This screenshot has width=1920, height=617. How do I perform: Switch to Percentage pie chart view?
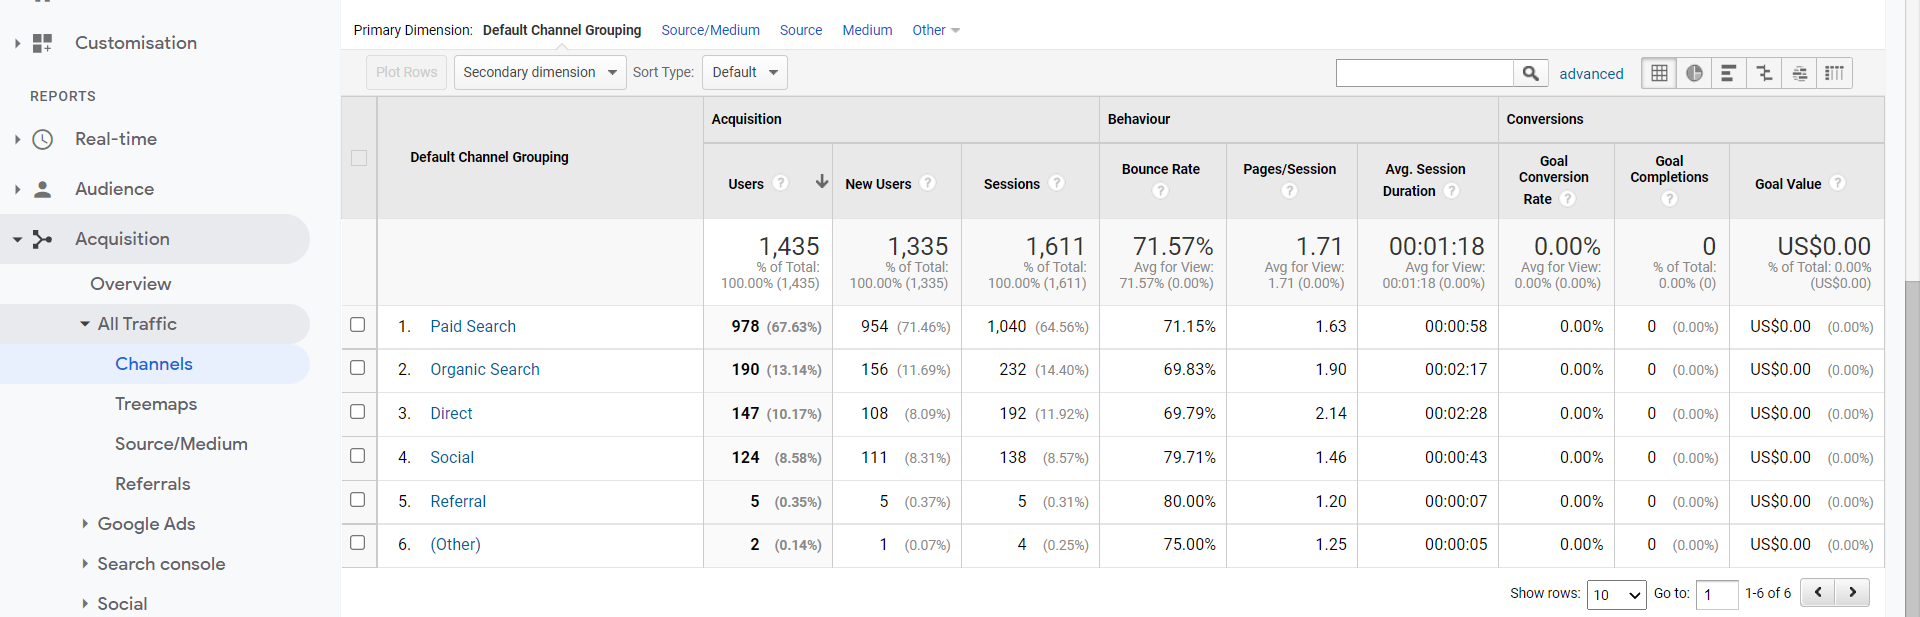click(x=1694, y=73)
